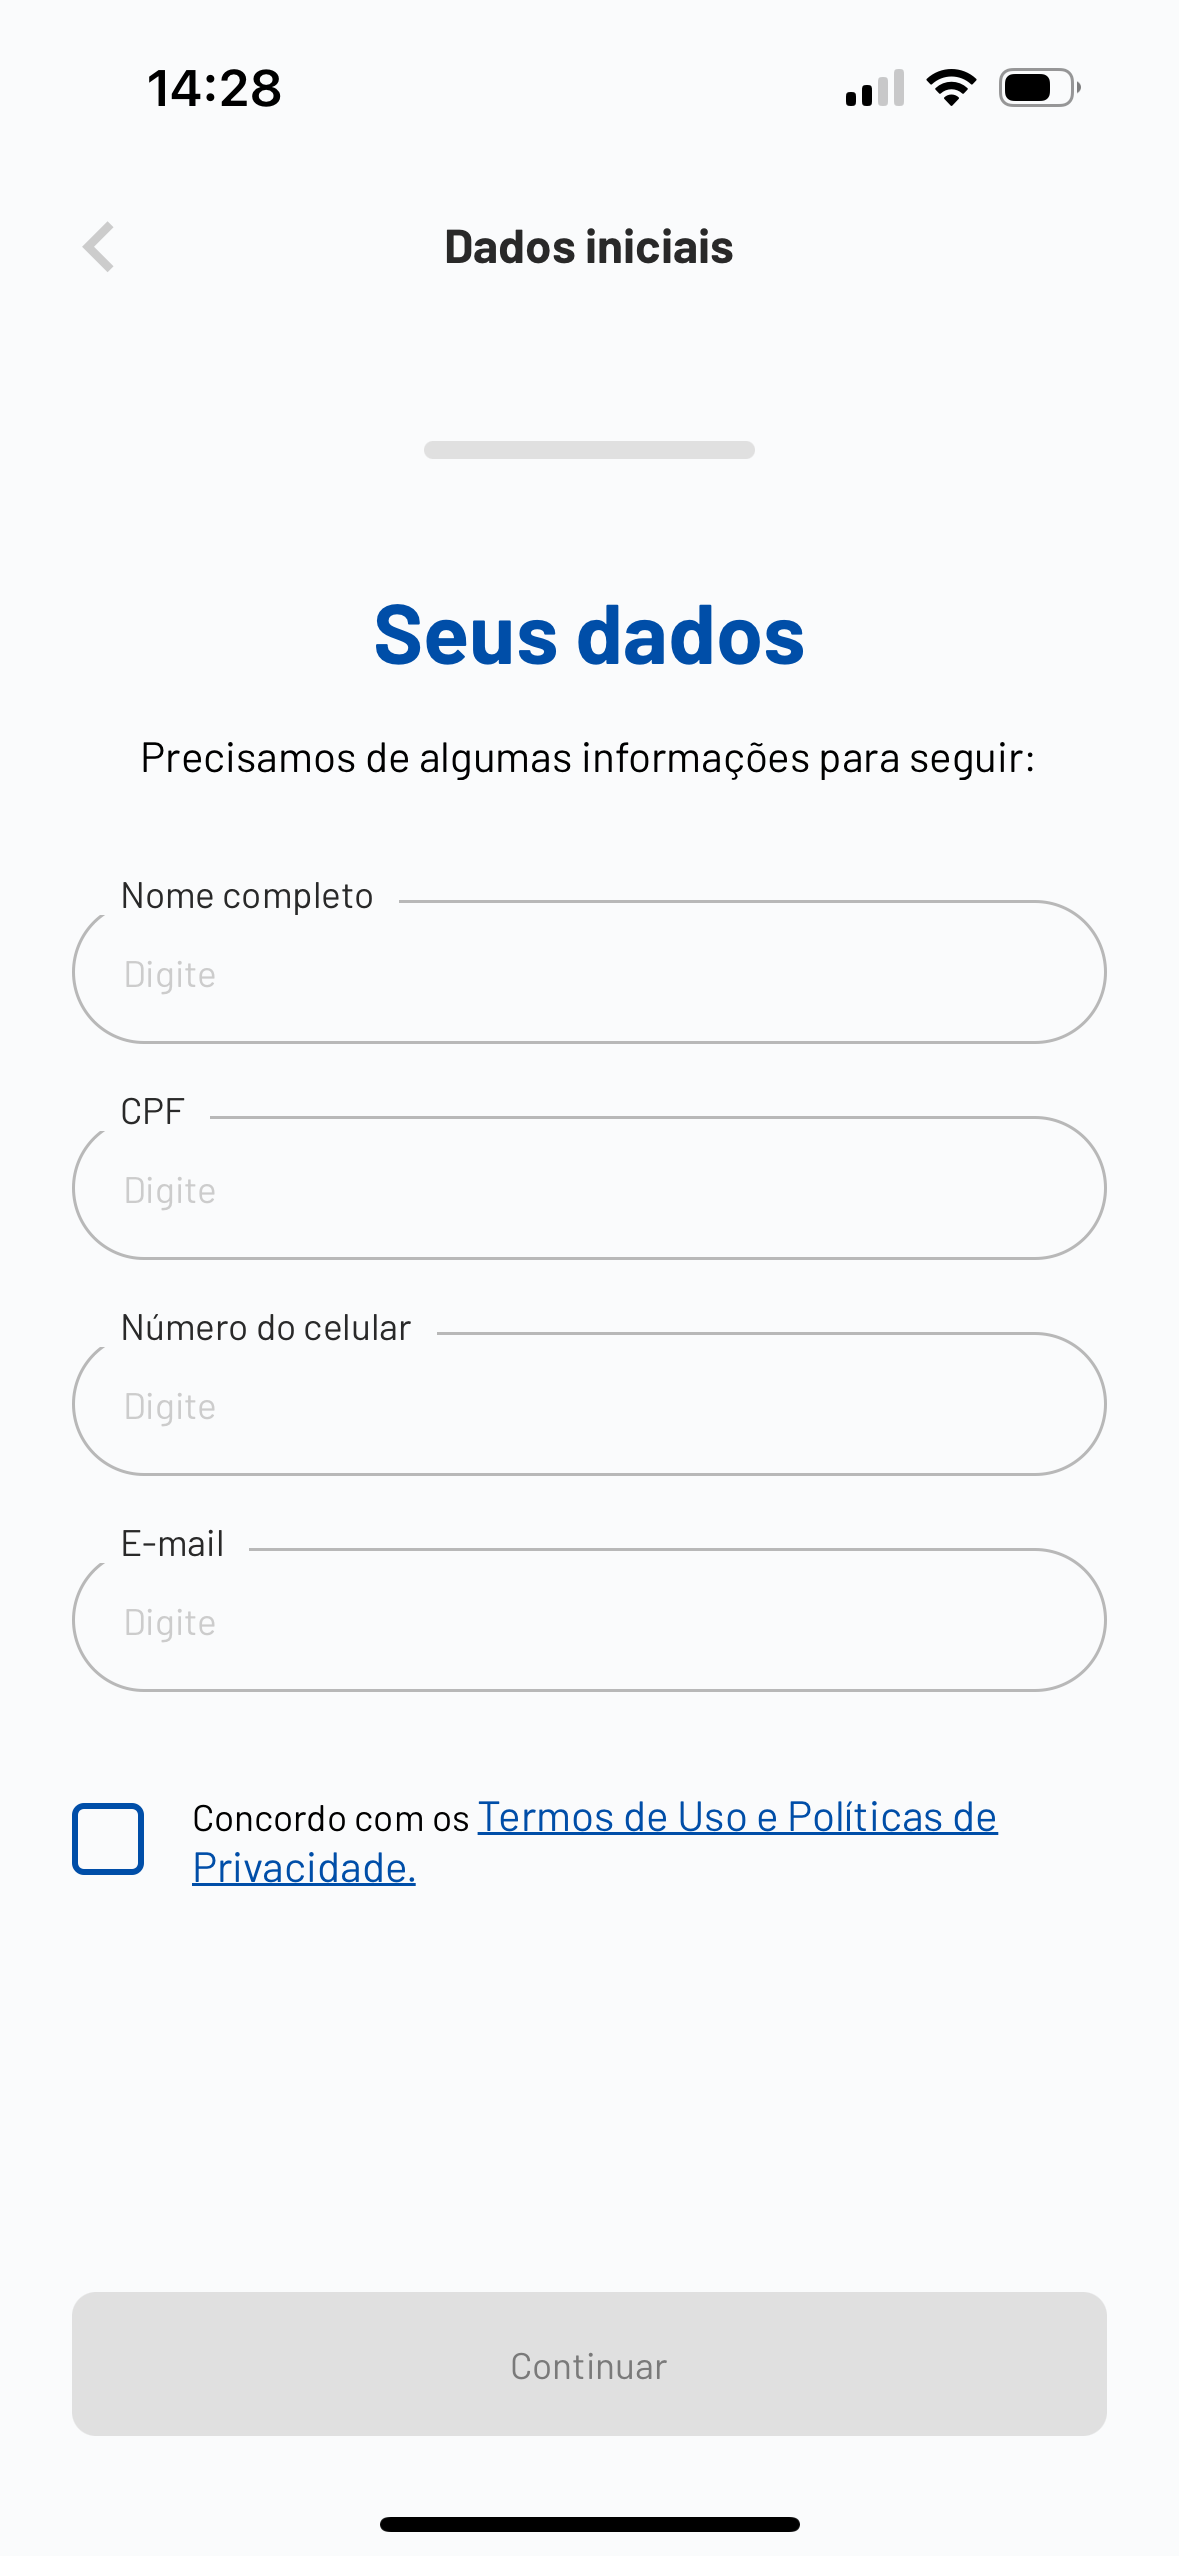
Task: Click the Wi-Fi status icon
Action: tap(951, 88)
